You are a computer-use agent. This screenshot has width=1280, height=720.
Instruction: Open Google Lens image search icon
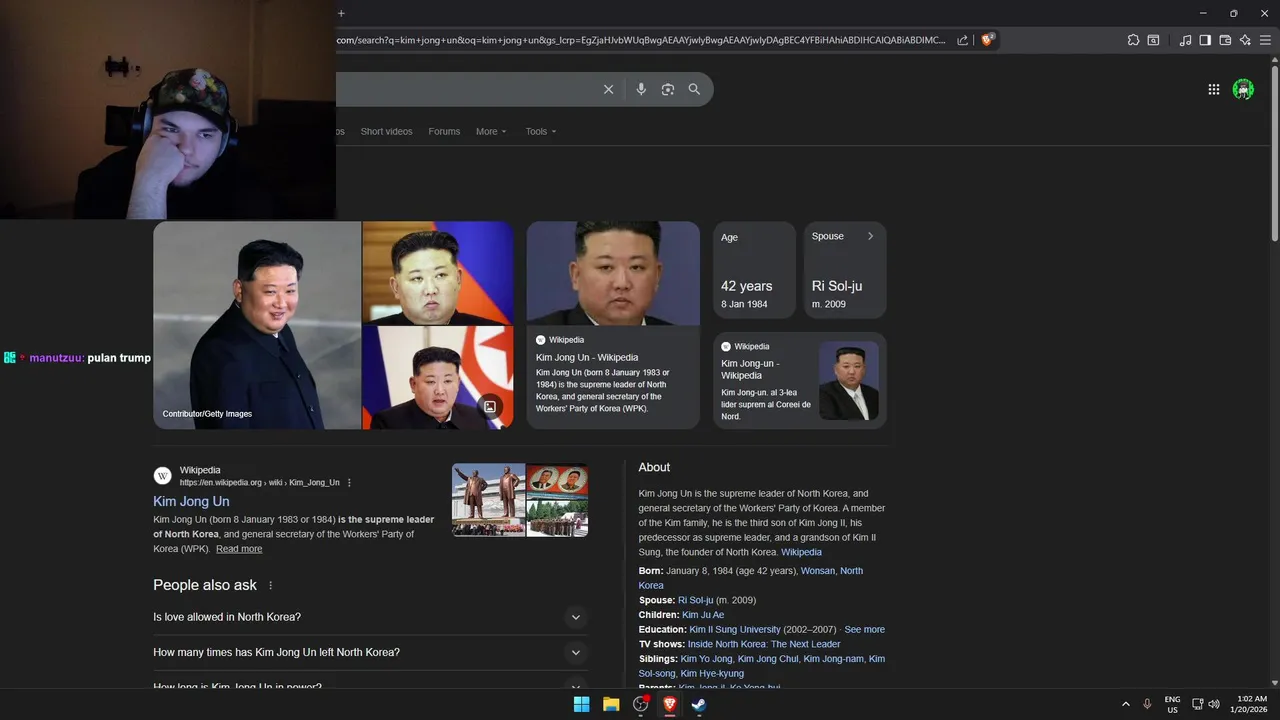pyautogui.click(x=668, y=90)
